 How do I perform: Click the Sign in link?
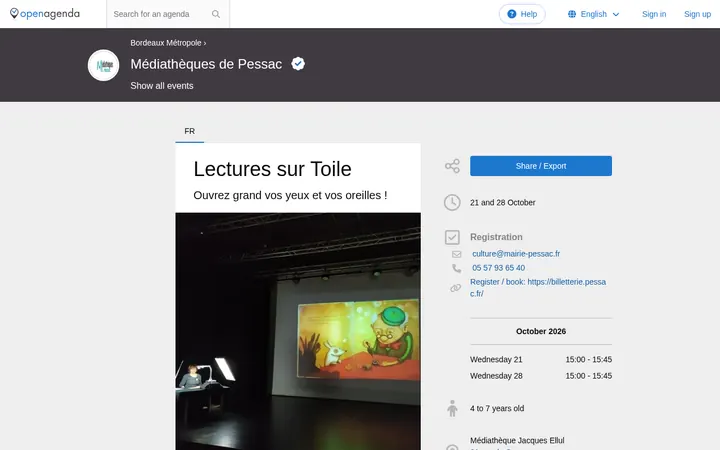point(654,14)
